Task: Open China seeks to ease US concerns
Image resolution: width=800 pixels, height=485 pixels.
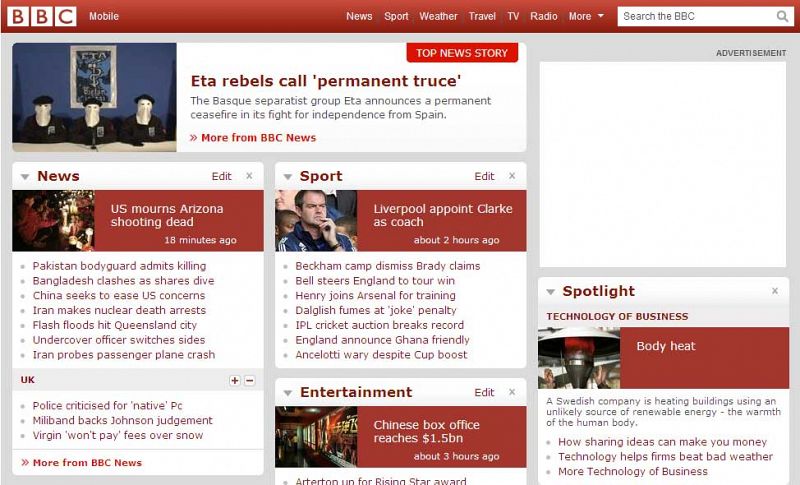Action: point(119,296)
